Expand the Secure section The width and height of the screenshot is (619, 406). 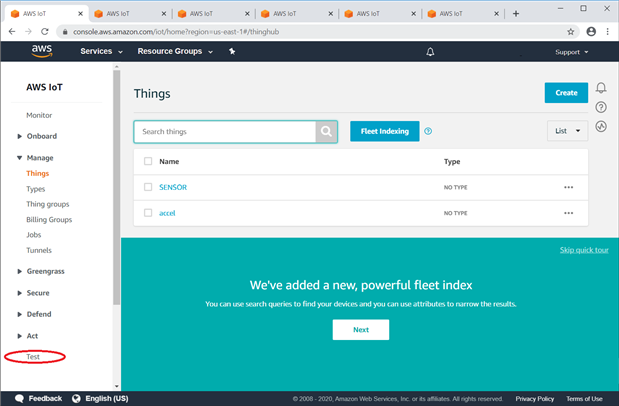coord(19,293)
